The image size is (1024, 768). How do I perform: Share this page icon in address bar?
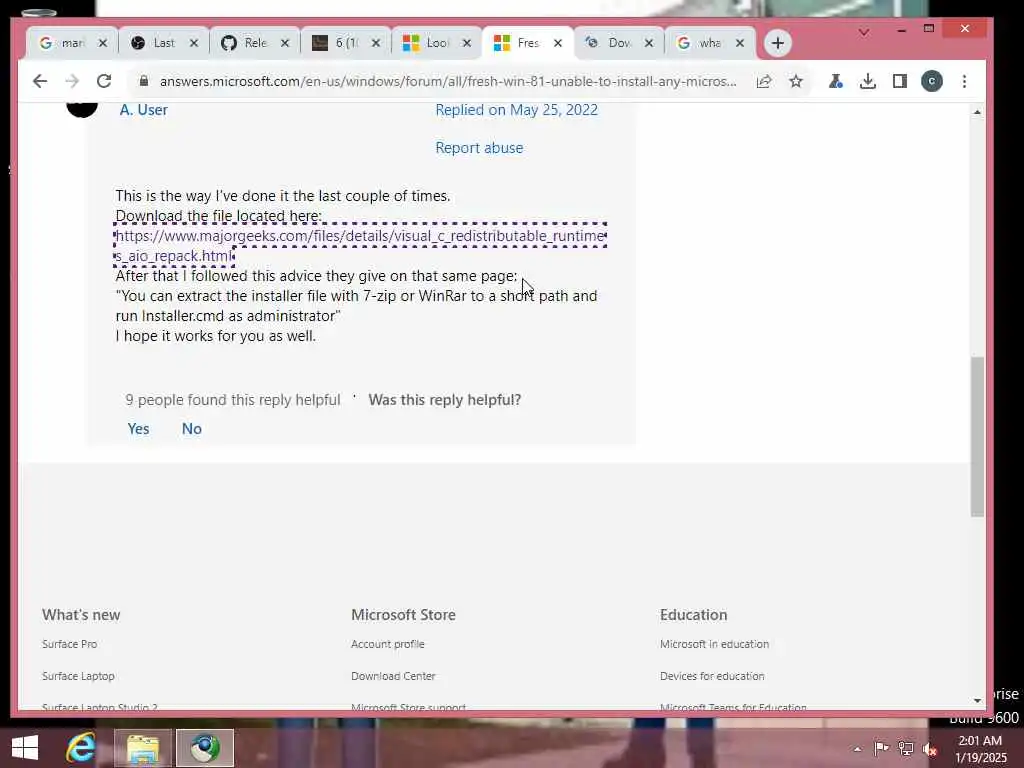tap(763, 81)
